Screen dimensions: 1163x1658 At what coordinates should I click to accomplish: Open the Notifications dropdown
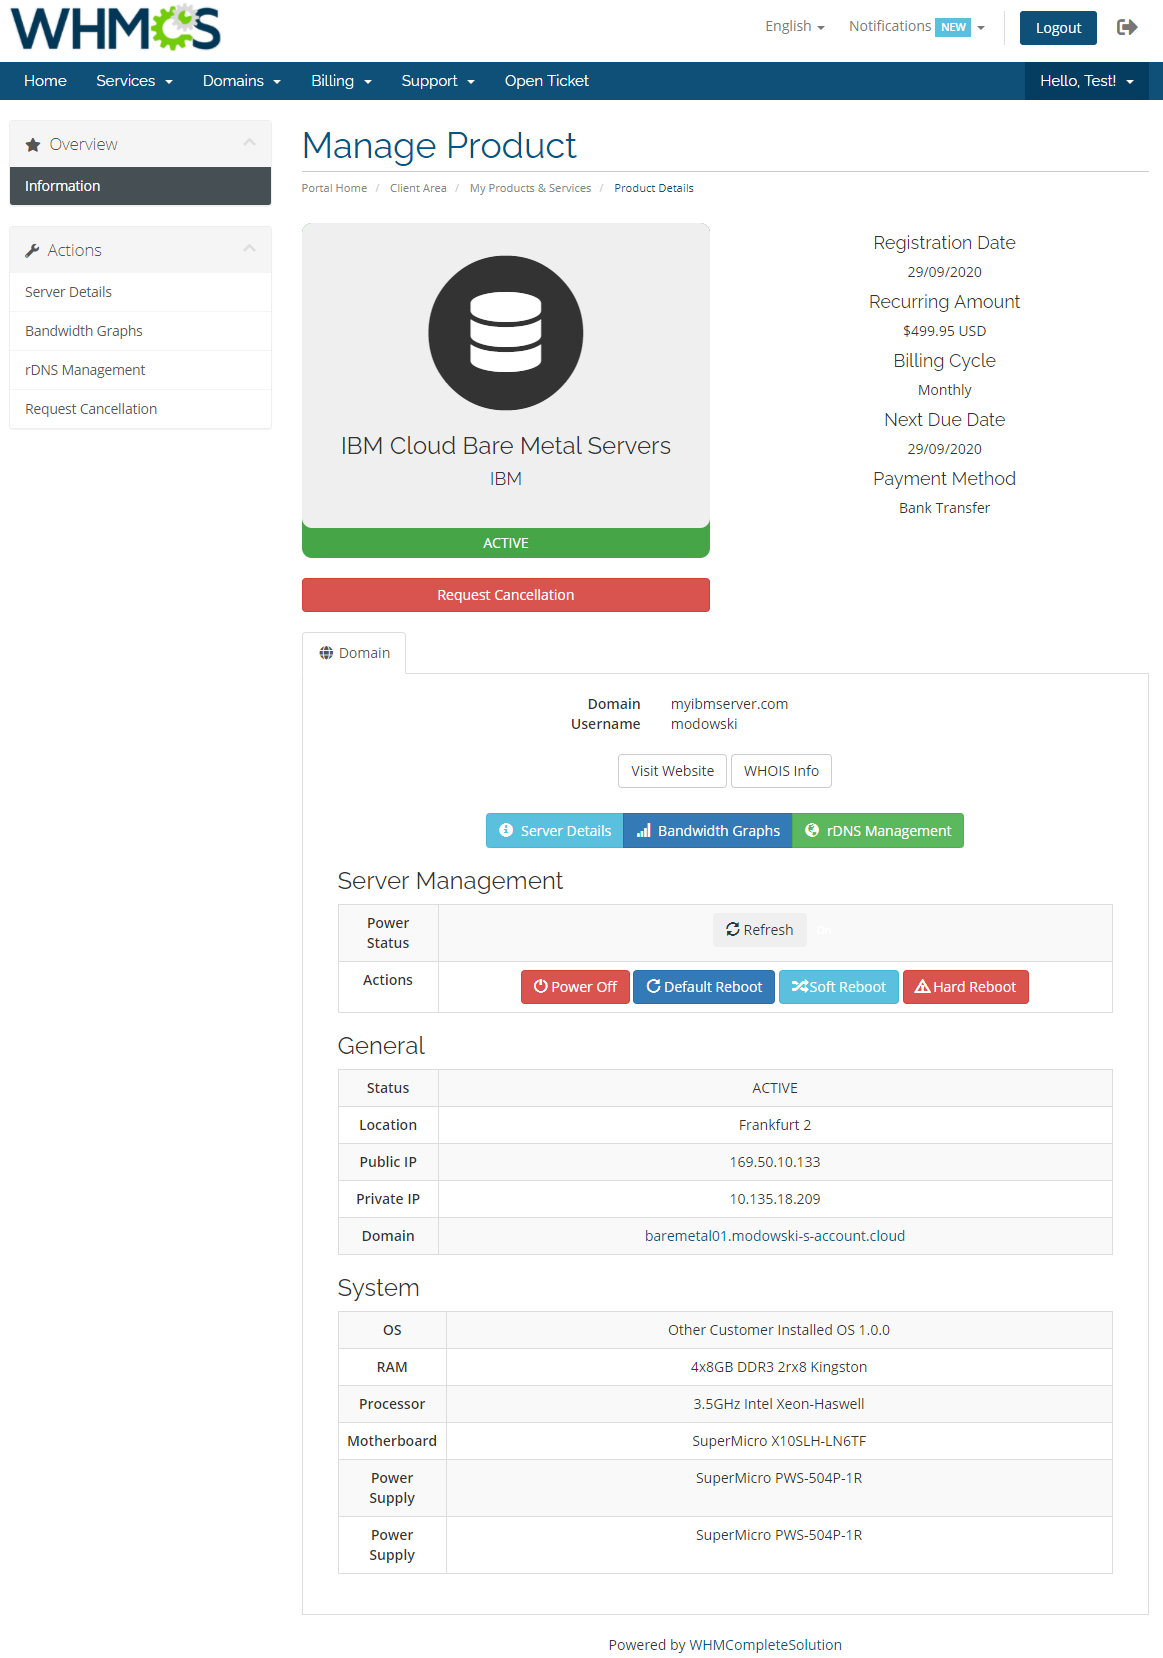click(916, 26)
